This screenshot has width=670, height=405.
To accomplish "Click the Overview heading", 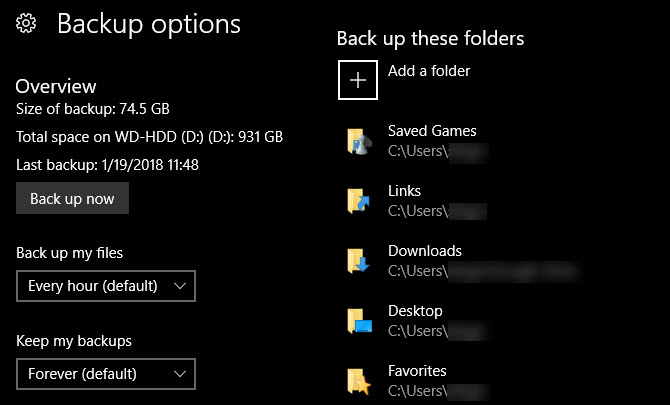I will [56, 86].
